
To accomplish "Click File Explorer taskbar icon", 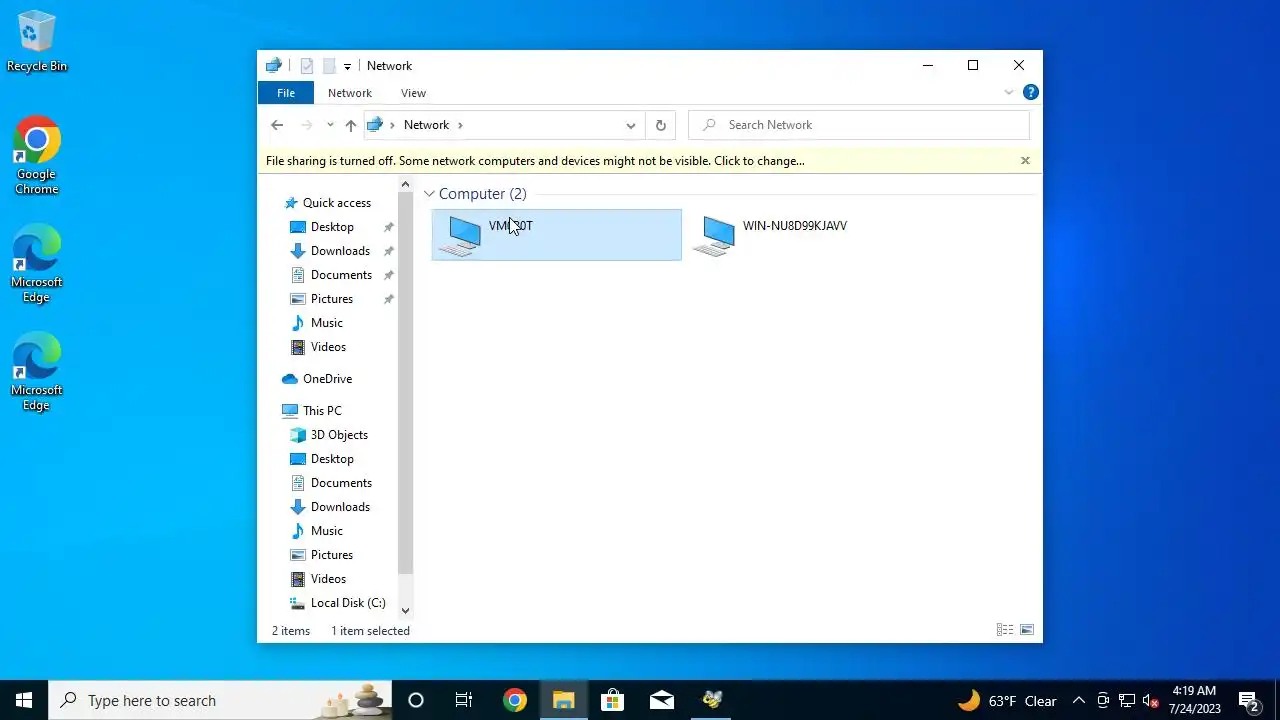I will 564,700.
